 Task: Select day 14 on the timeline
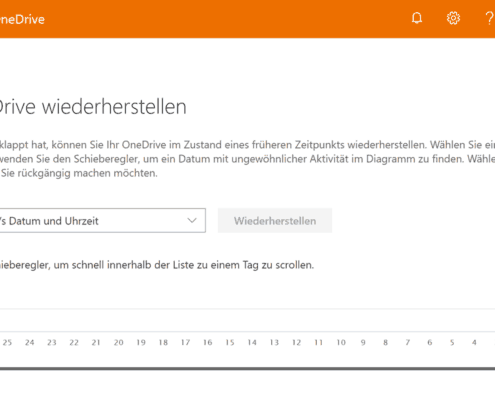point(252,342)
